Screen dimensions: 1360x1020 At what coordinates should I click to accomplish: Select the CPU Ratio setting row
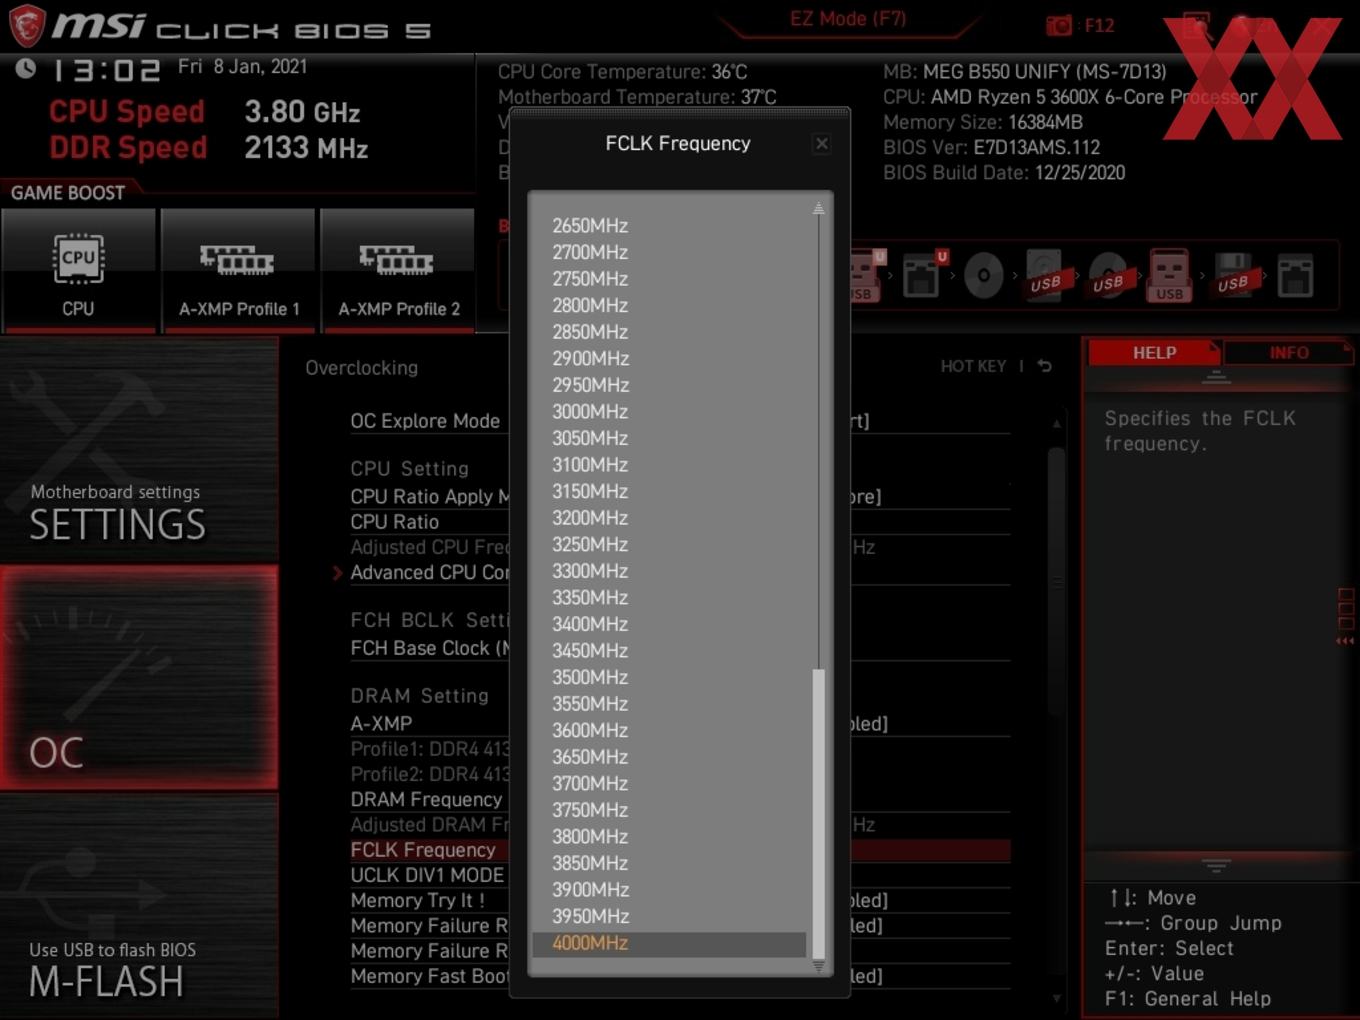pos(394,522)
